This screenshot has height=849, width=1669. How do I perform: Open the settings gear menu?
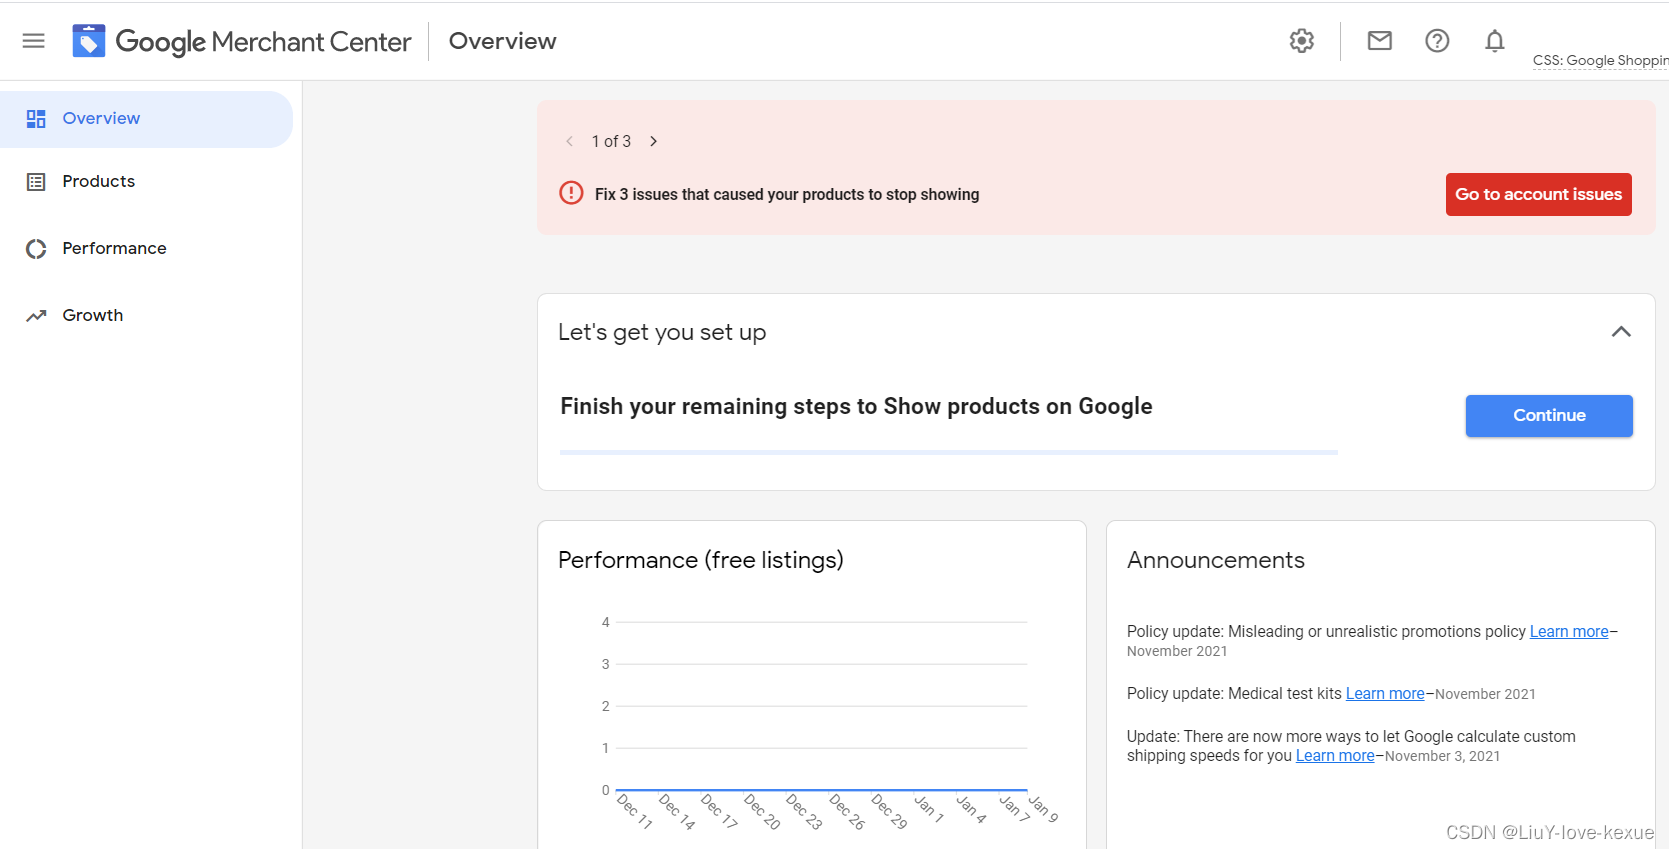1301,41
